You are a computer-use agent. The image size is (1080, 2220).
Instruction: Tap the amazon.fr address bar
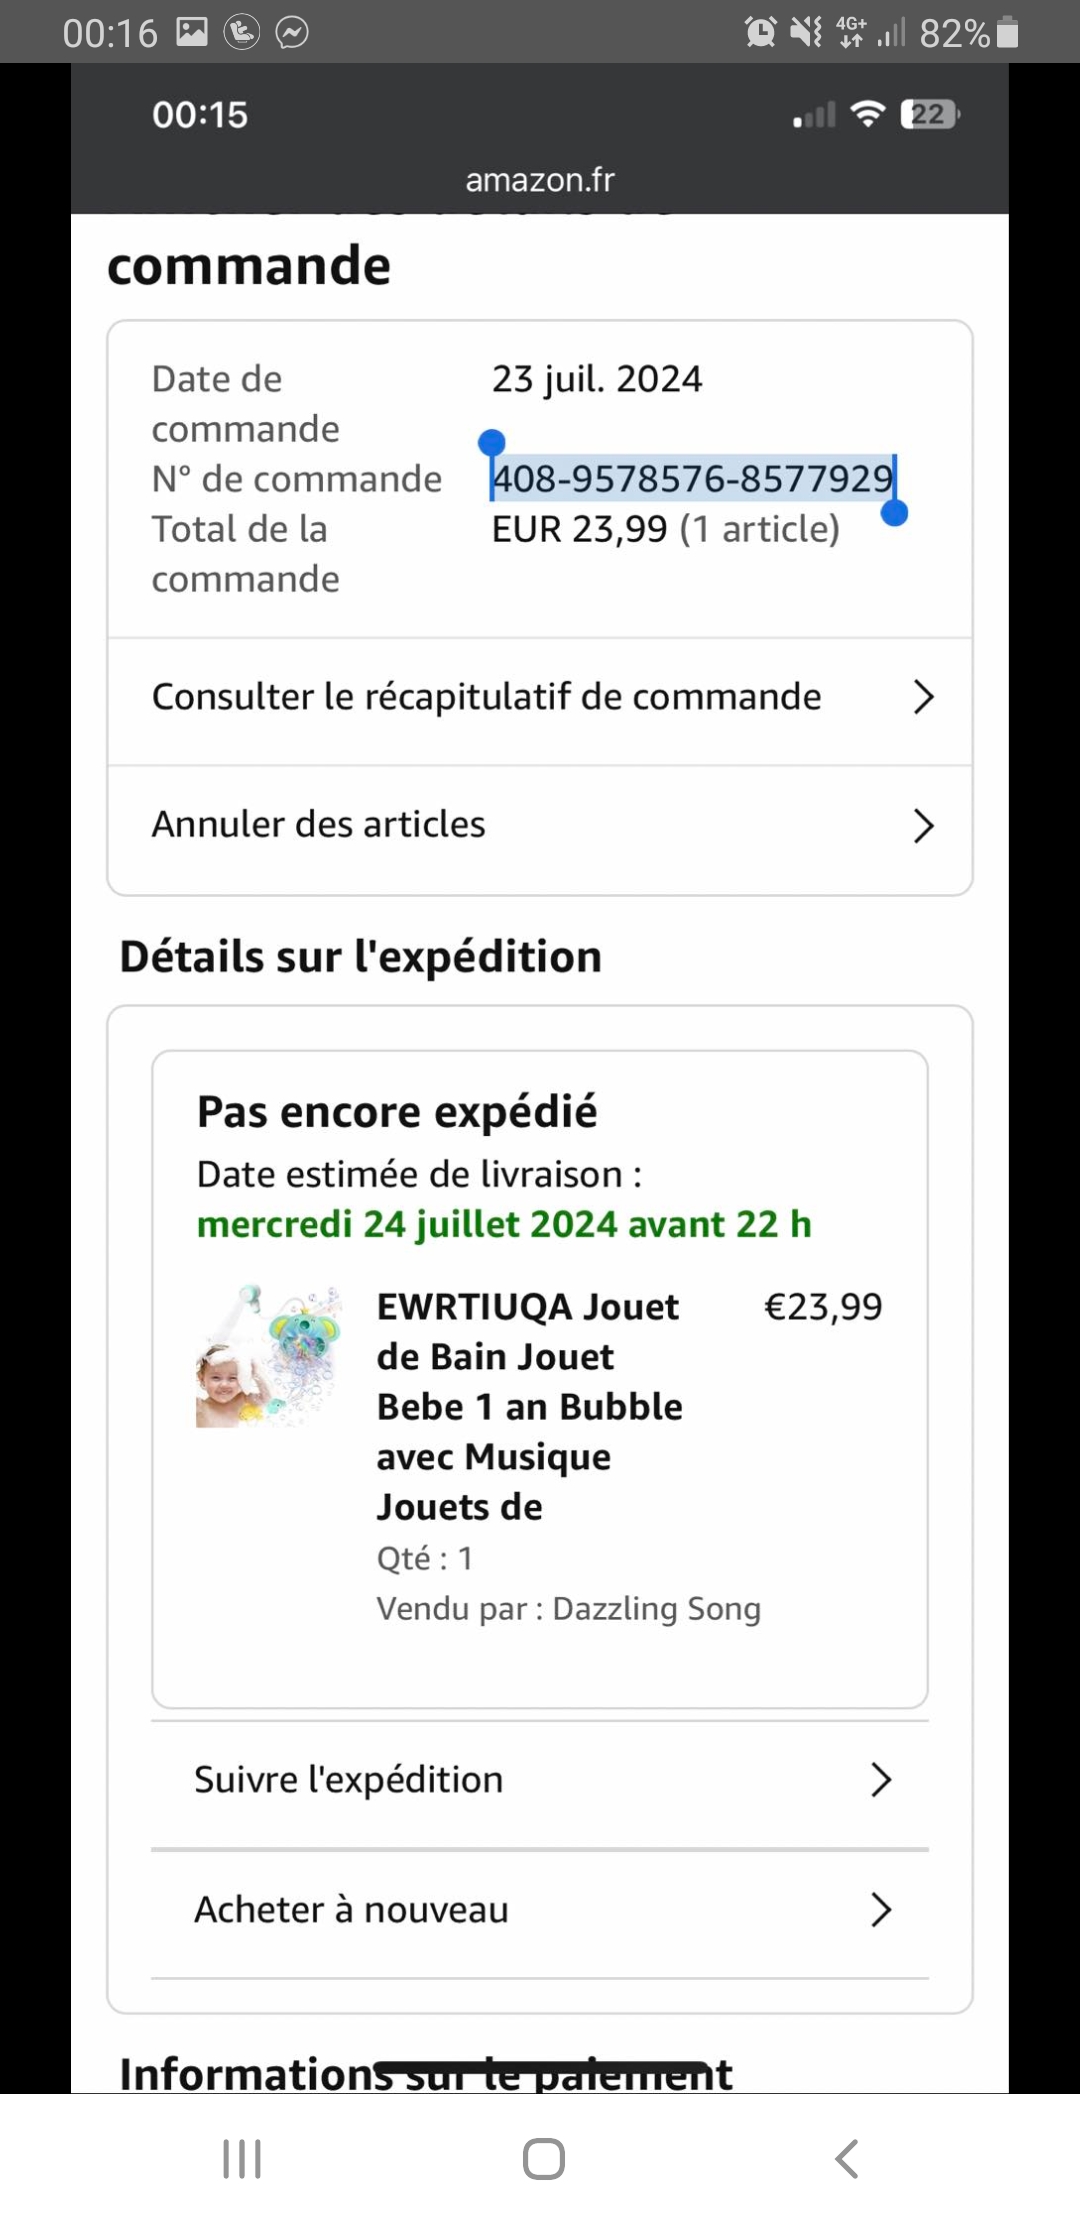pyautogui.click(x=540, y=180)
